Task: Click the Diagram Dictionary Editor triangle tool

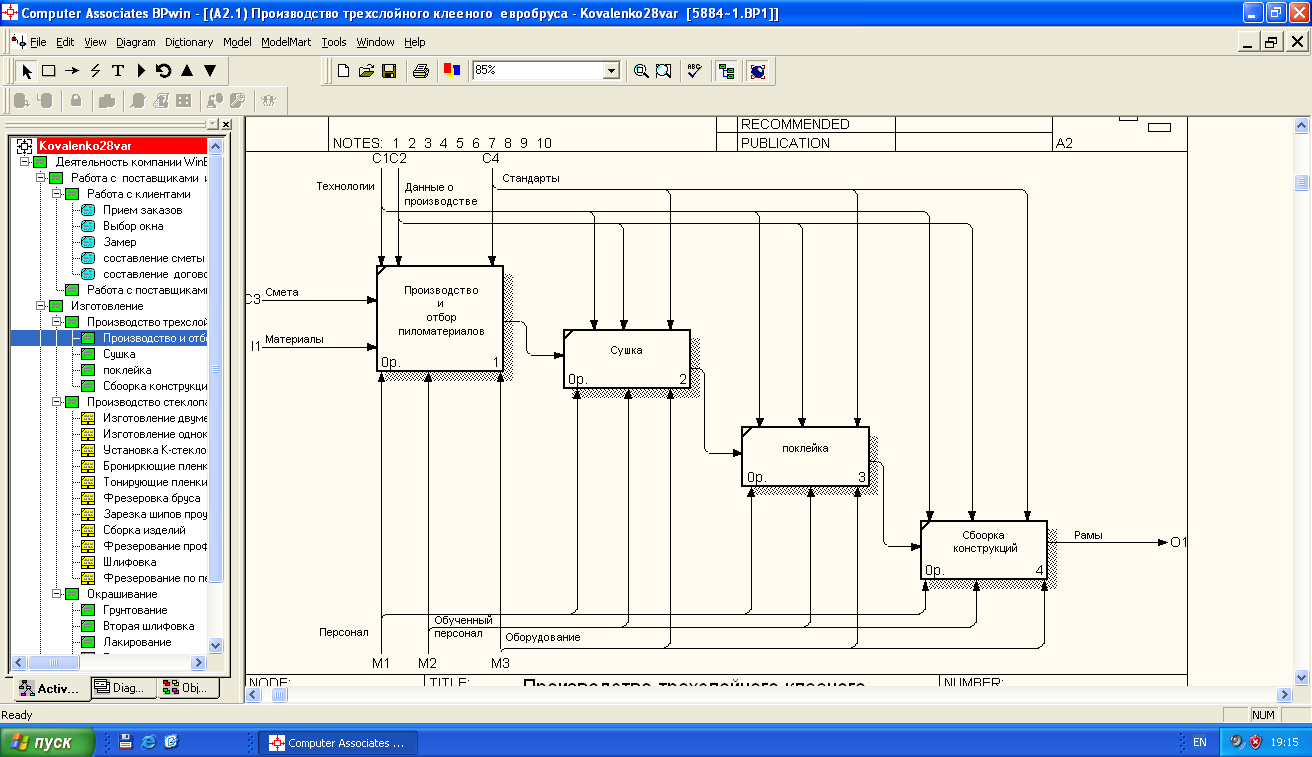Action: (141, 71)
